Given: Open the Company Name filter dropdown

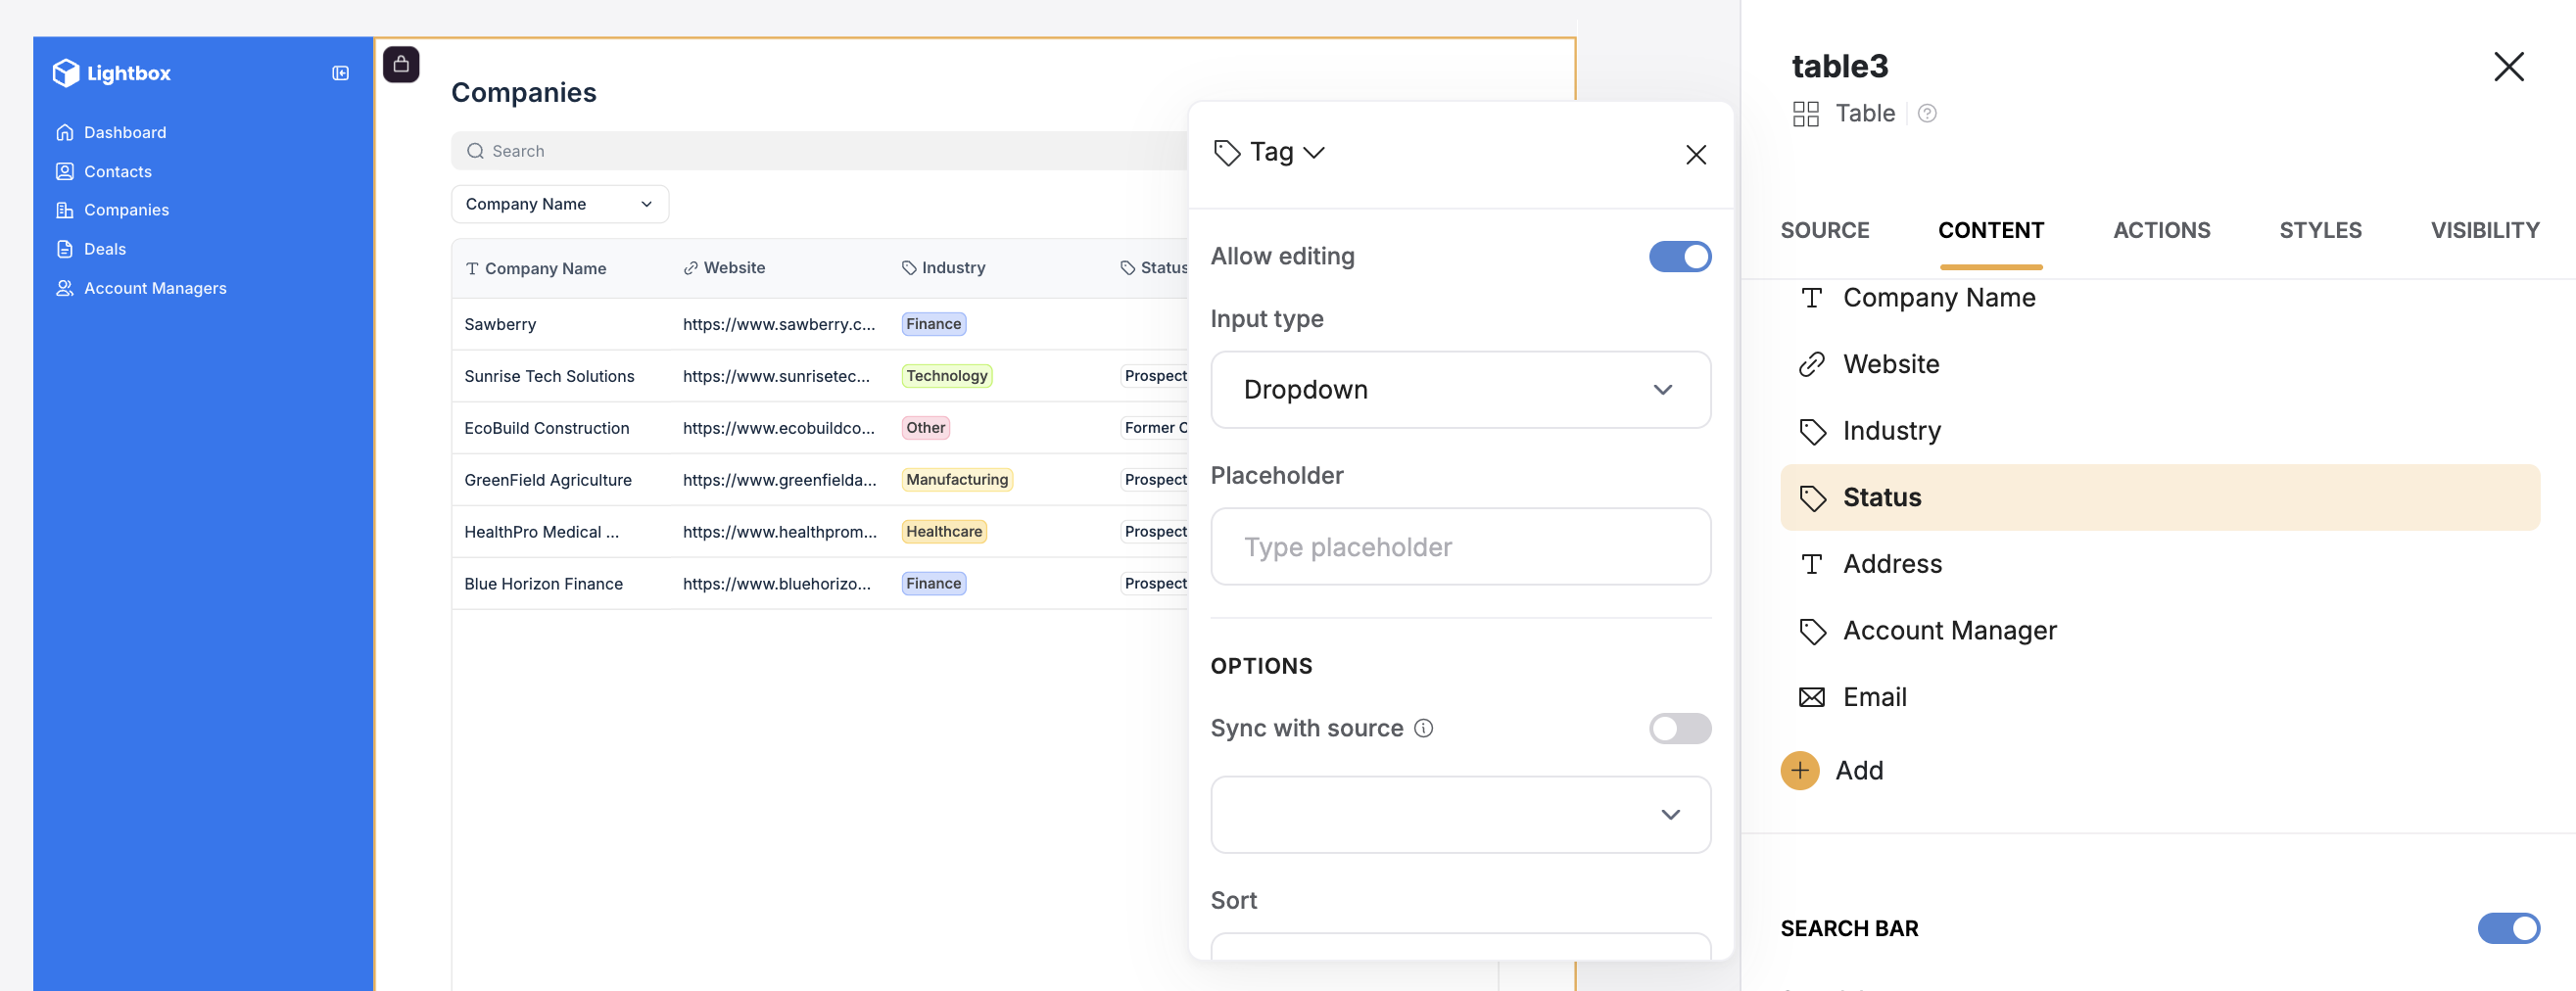Looking at the screenshot, I should pos(560,204).
